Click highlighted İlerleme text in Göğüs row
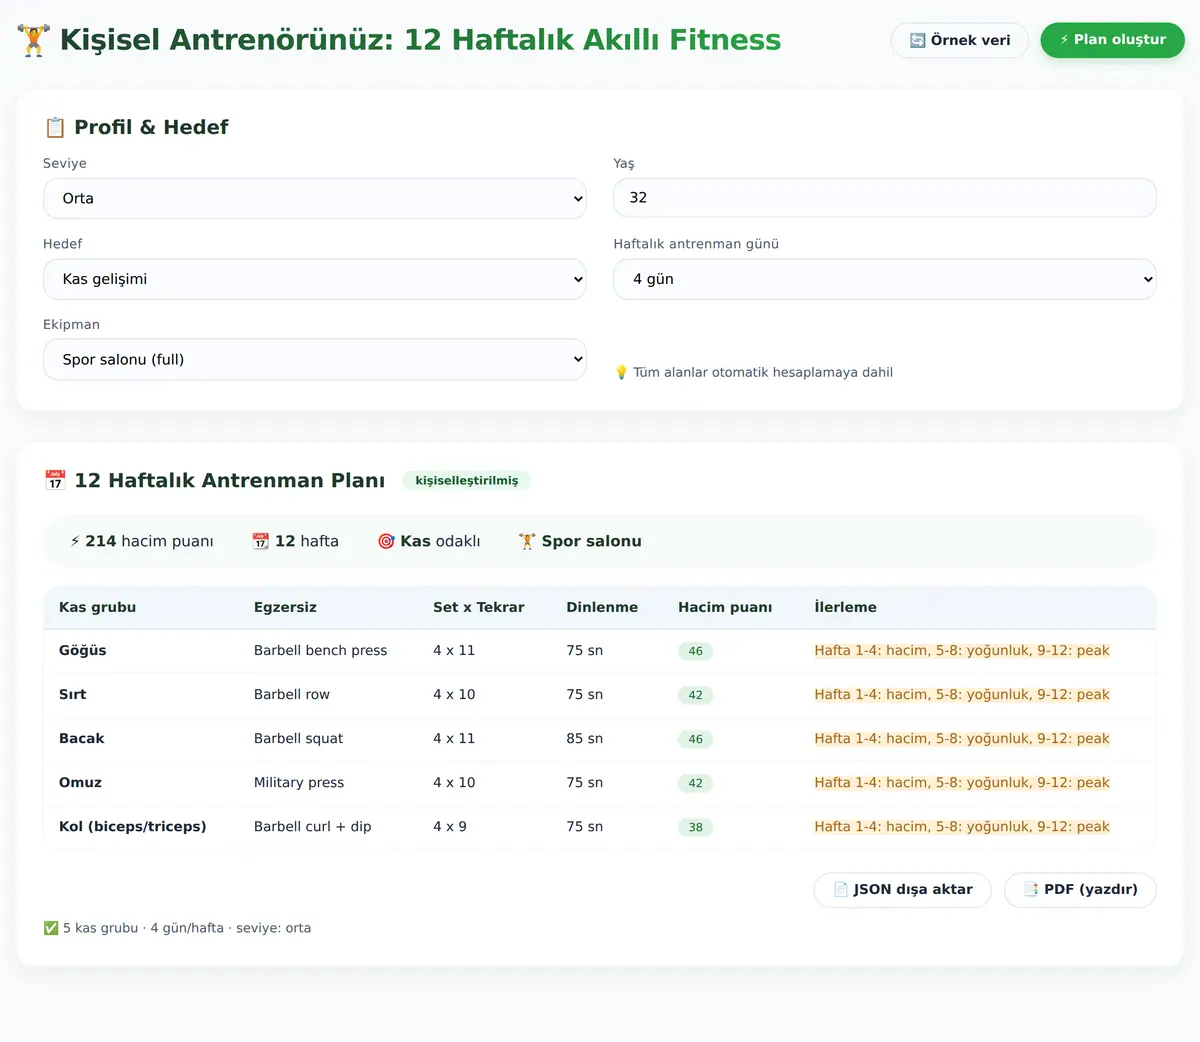 962,650
